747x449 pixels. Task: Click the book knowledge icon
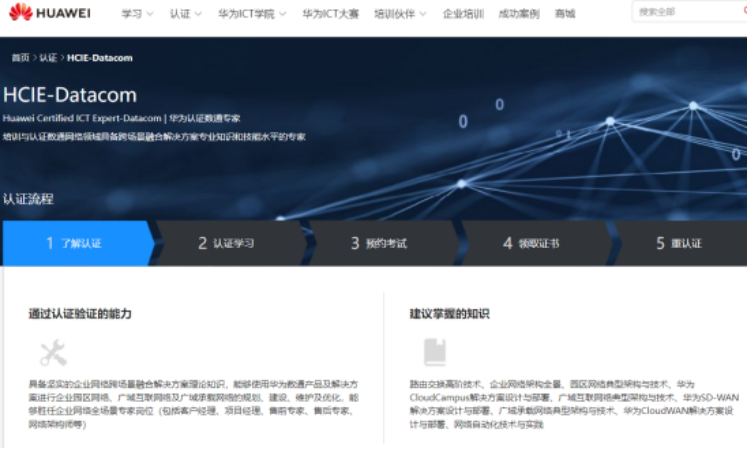[434, 352]
